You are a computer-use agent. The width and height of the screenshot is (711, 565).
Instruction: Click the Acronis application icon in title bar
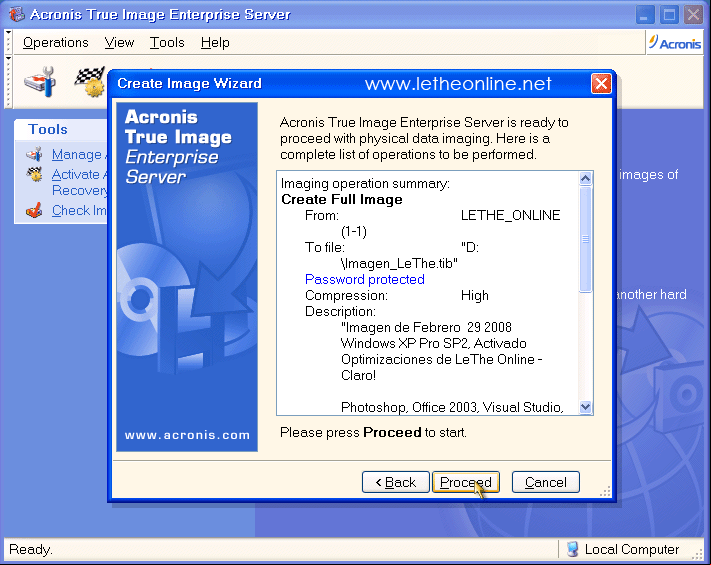[x=17, y=14]
